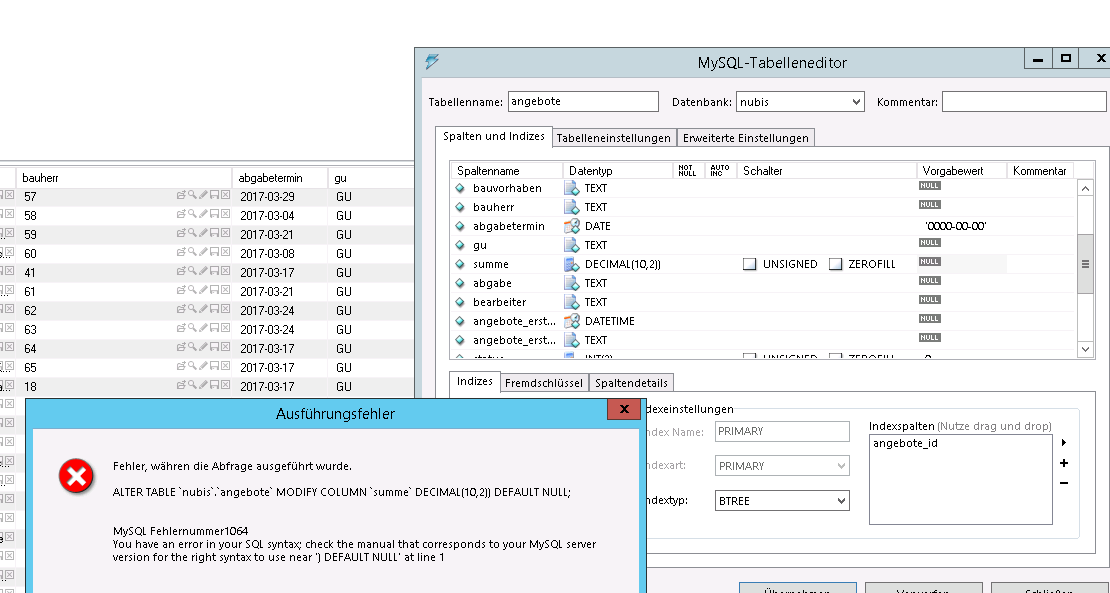Click scroll-down arrow of the column list

click(x=1085, y=349)
